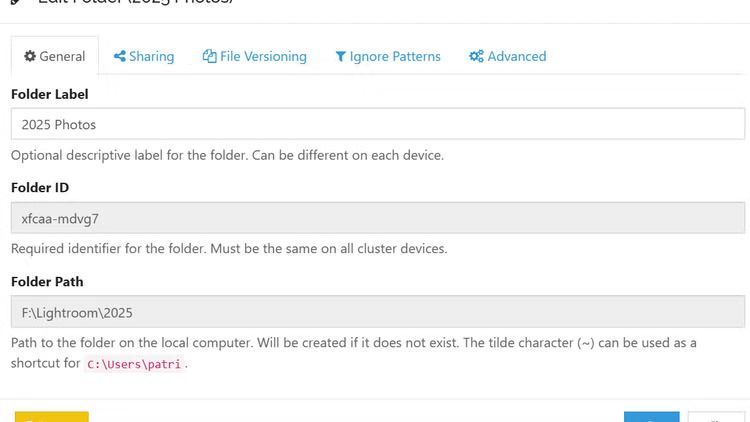Click the funnel filter icon beside Ignore Patterns
The image size is (750, 422).
click(341, 57)
